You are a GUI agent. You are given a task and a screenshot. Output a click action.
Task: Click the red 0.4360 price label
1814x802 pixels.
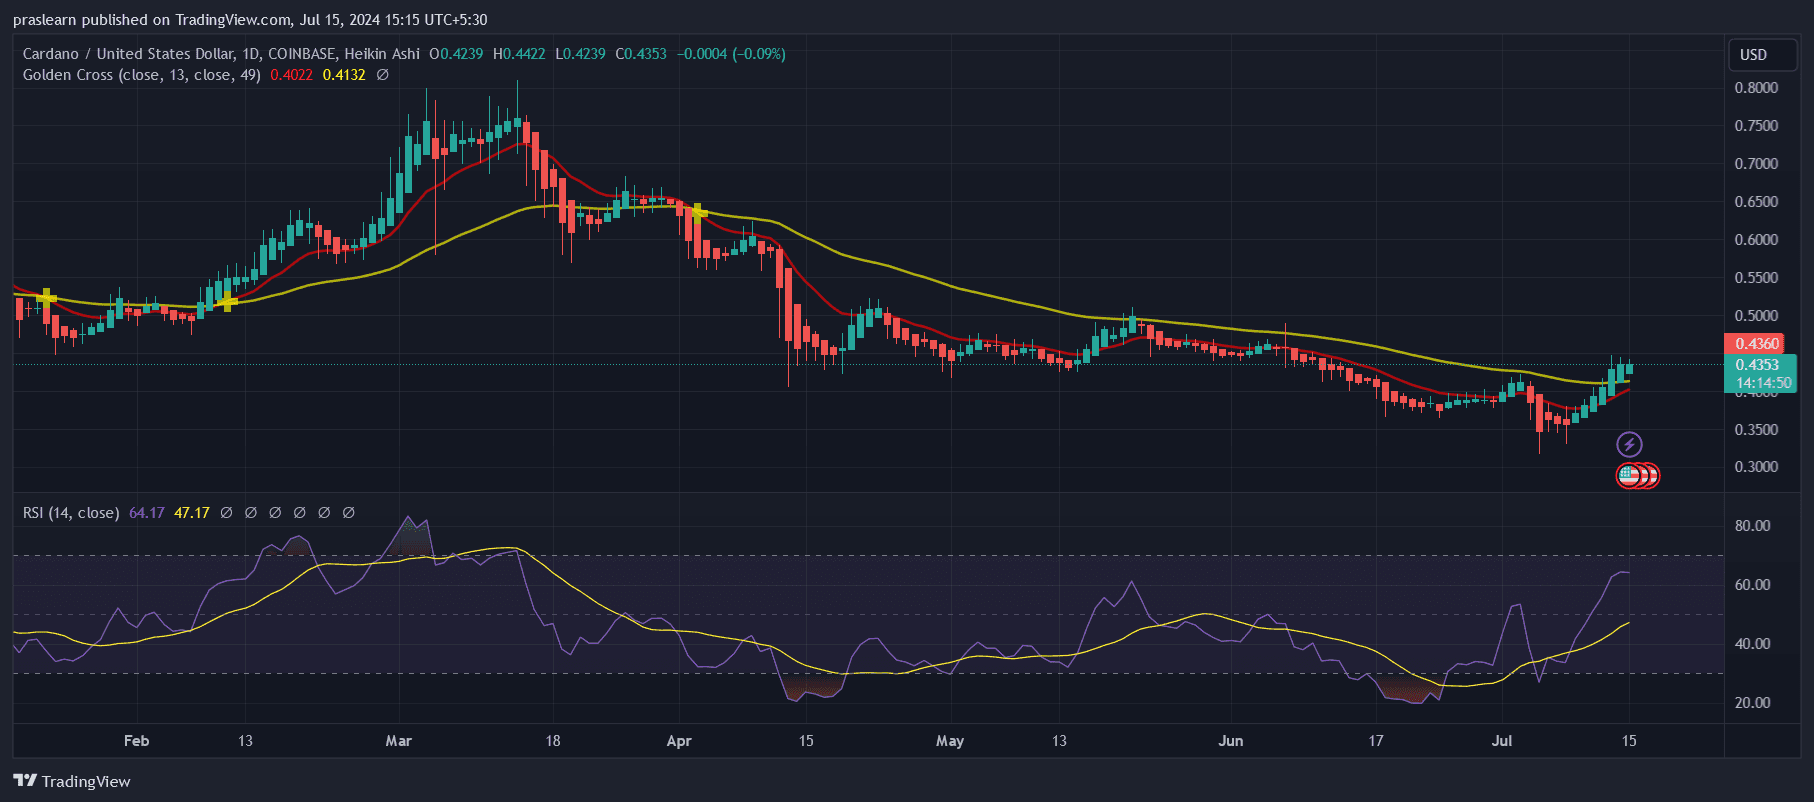[x=1756, y=344]
